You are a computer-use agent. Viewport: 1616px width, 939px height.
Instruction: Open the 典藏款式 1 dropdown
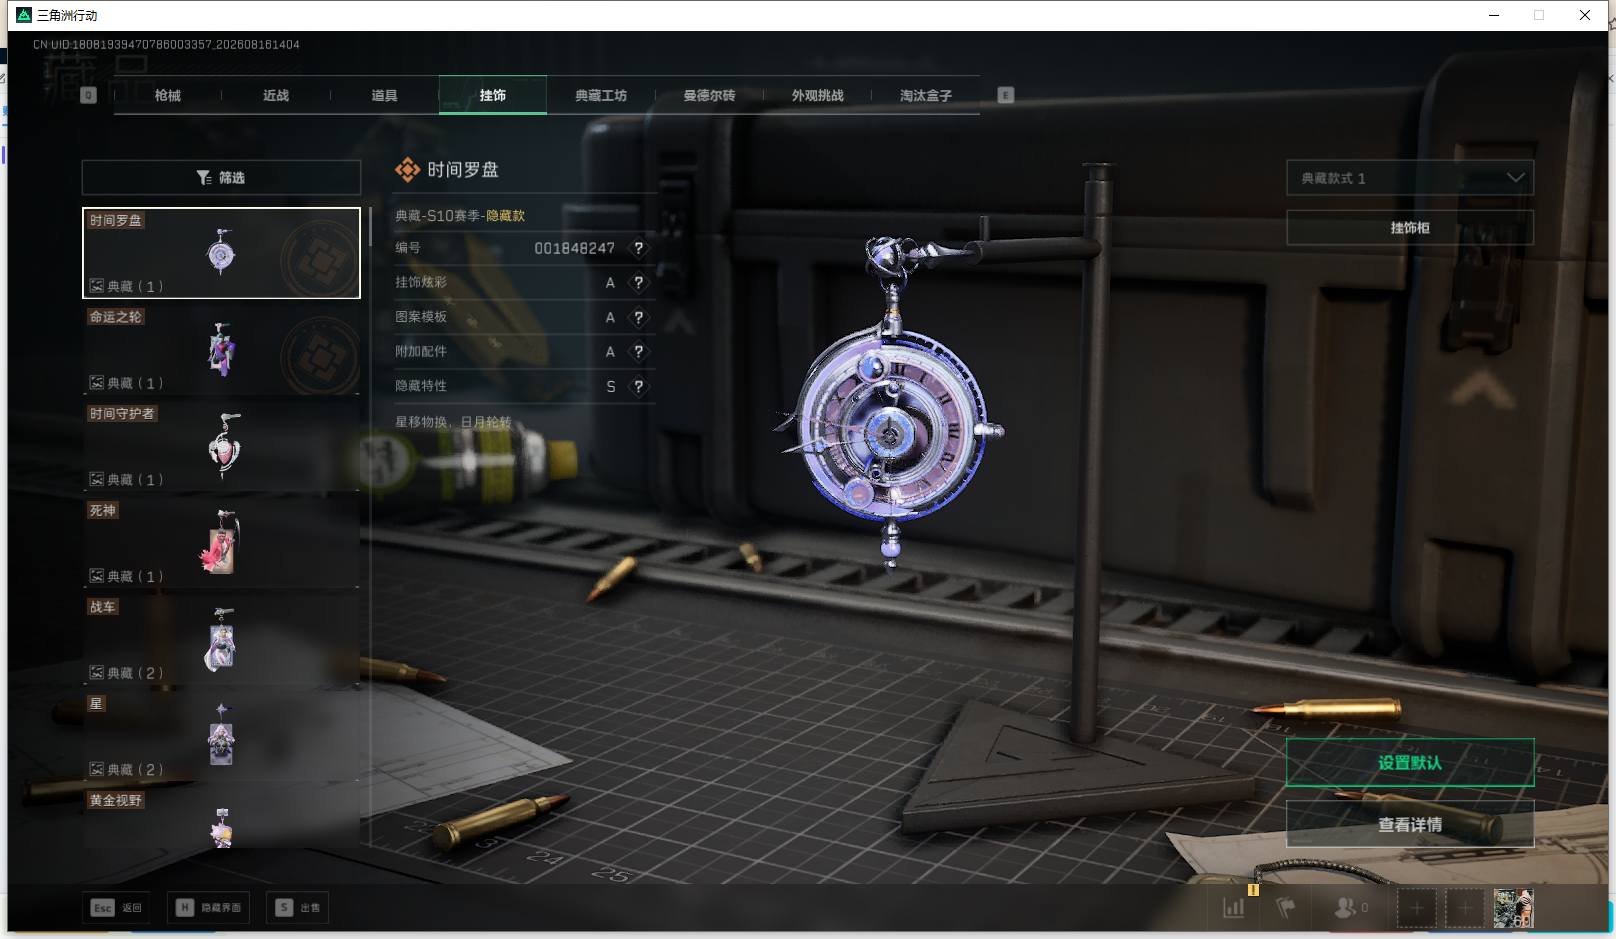[1410, 178]
